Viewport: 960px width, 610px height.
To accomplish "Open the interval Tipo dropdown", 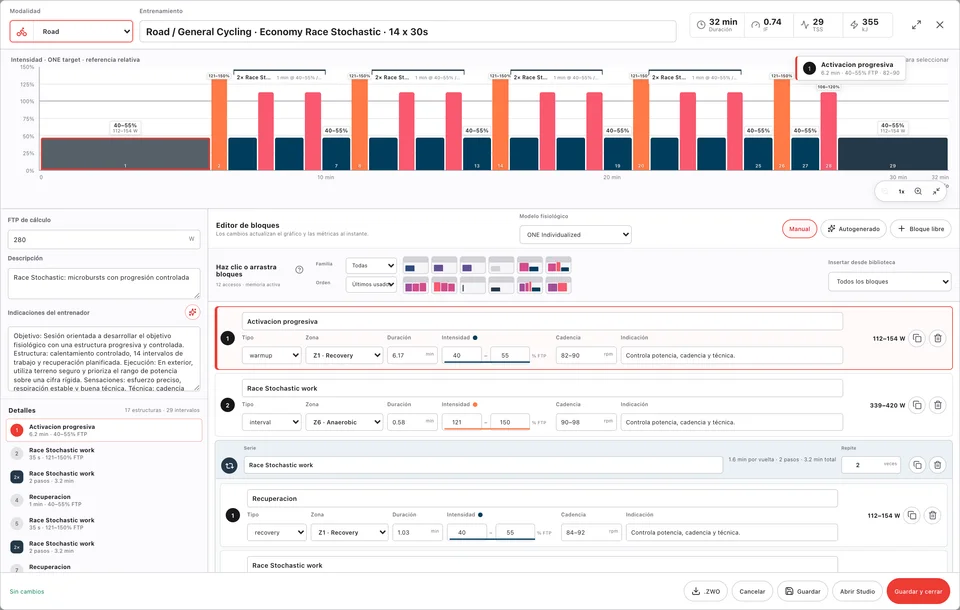I will click(x=271, y=422).
